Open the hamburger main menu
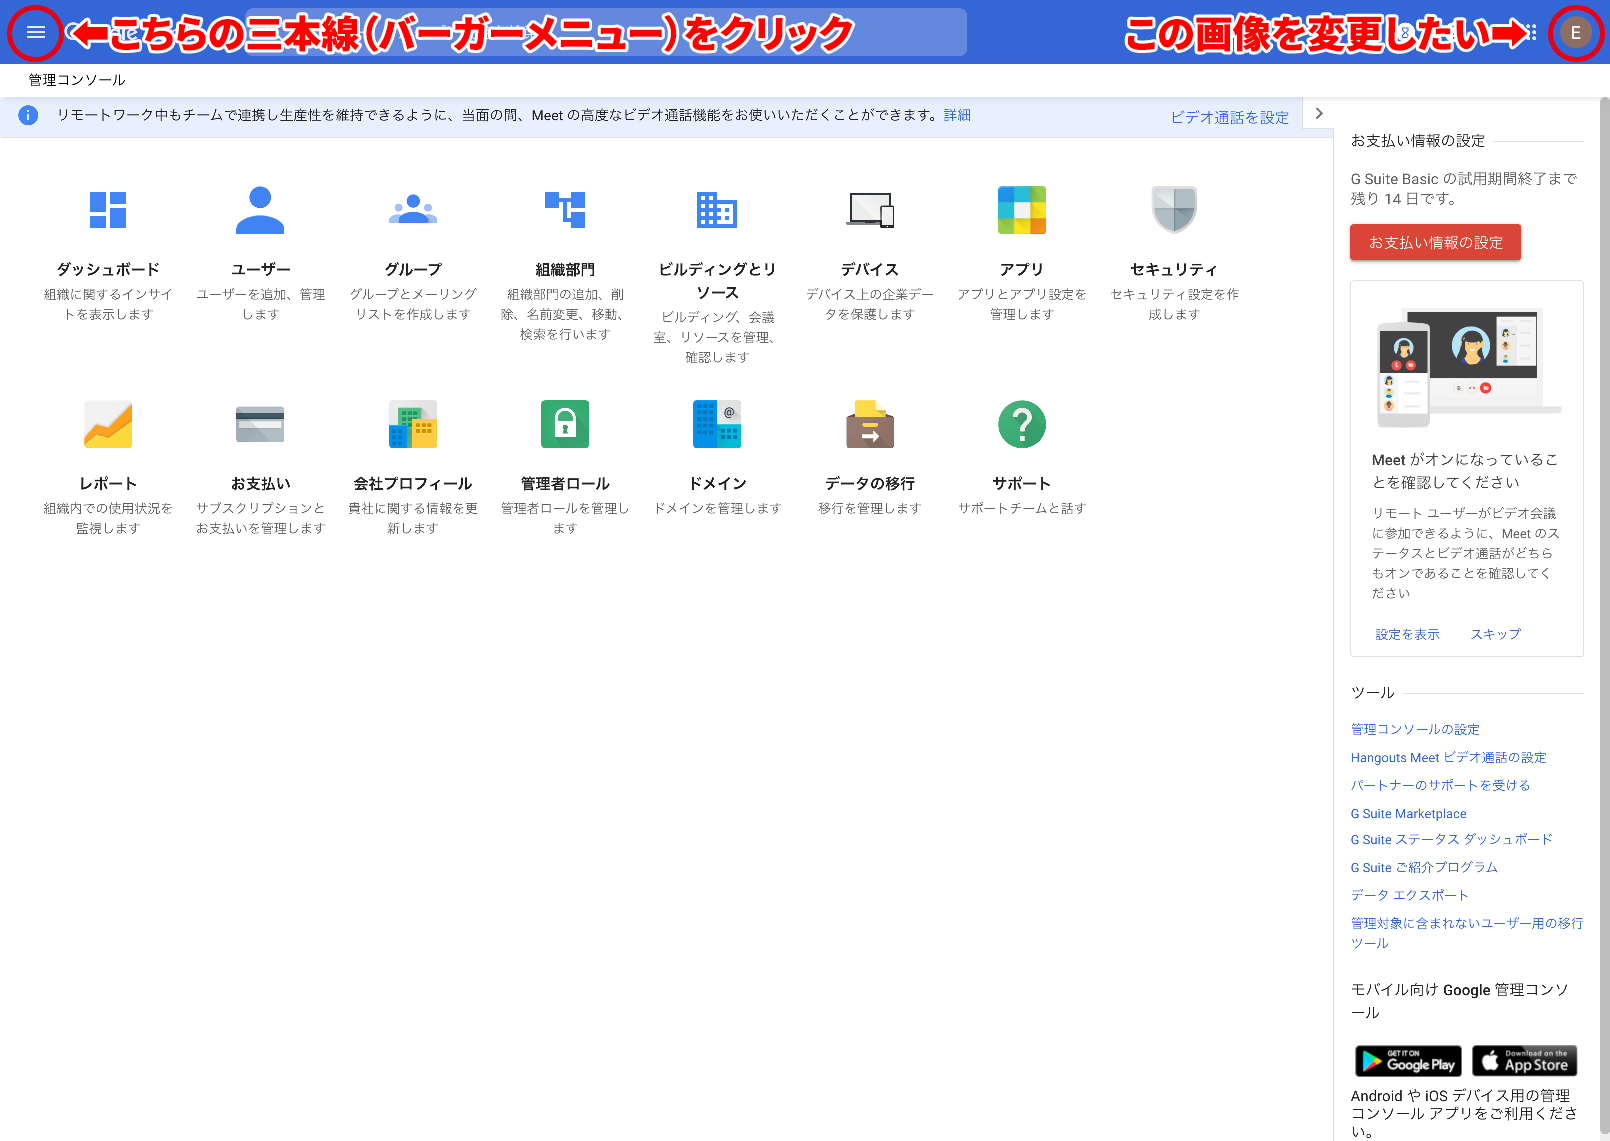This screenshot has height=1141, width=1610. point(36,33)
